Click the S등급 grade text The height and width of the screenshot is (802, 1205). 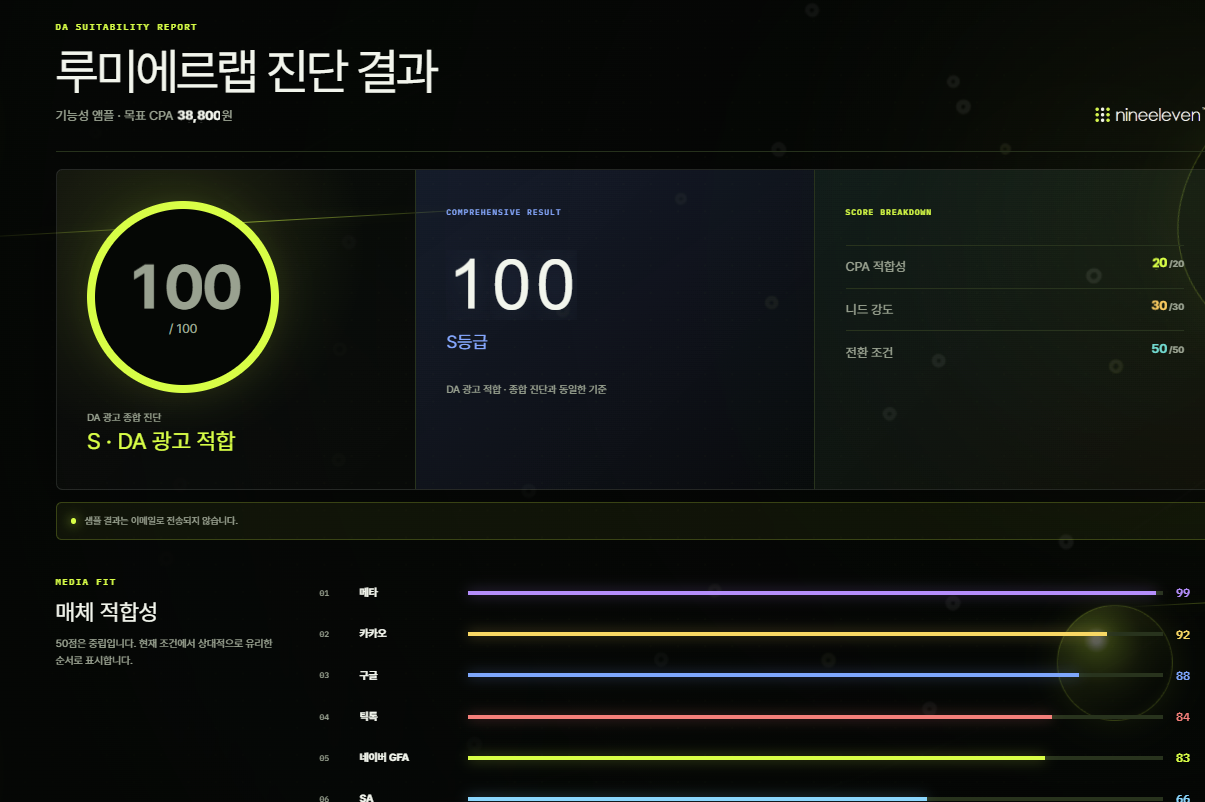(467, 342)
